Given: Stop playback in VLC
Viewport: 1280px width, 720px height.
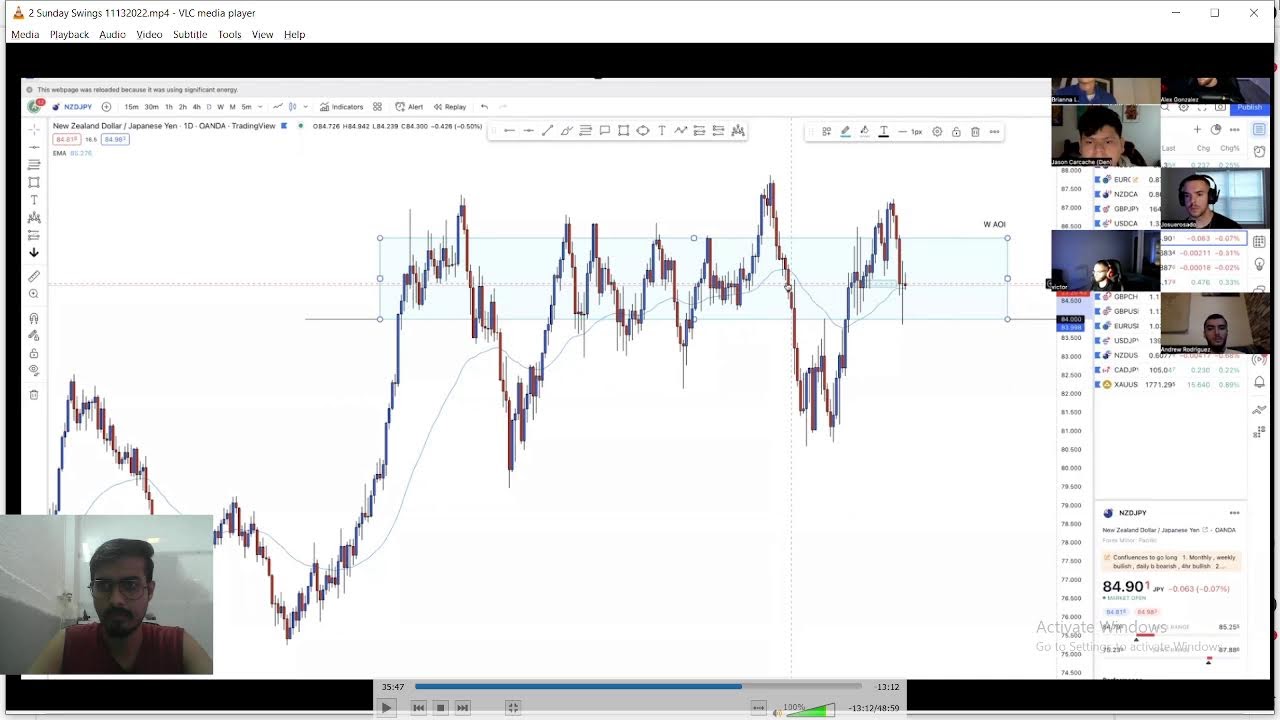Looking at the screenshot, I should pyautogui.click(x=440, y=708).
